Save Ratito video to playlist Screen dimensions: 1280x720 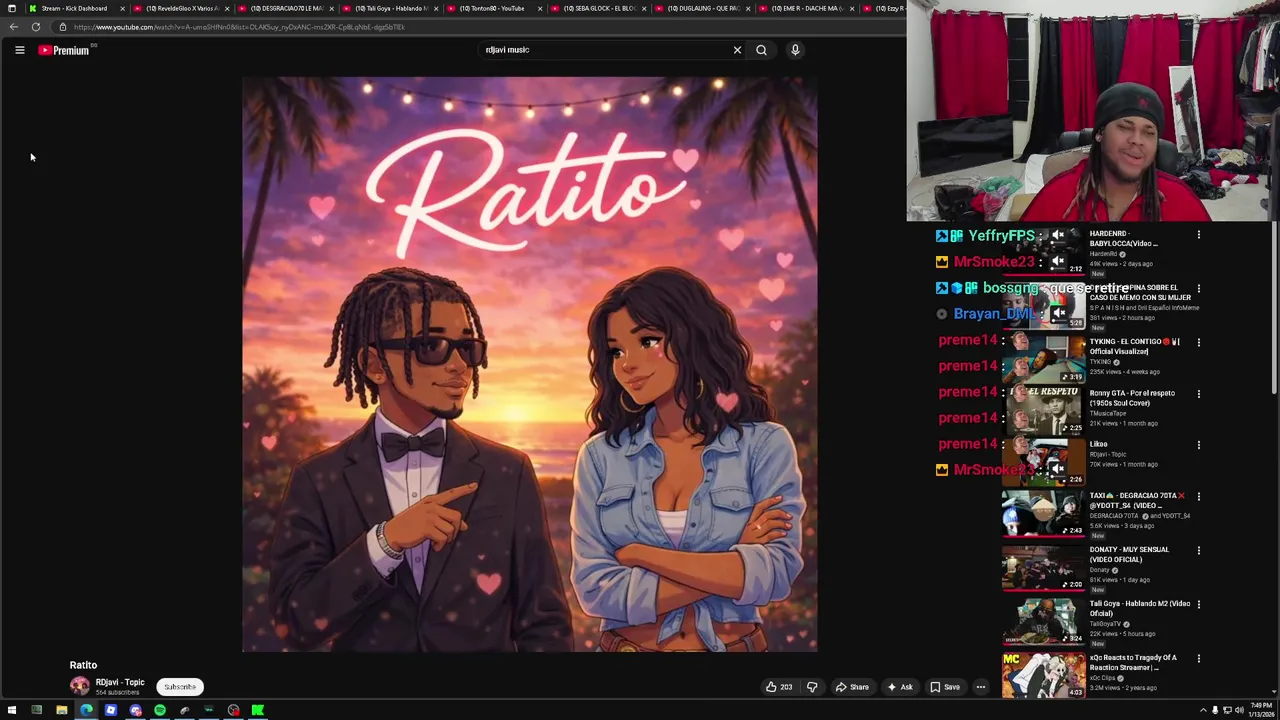(x=945, y=687)
